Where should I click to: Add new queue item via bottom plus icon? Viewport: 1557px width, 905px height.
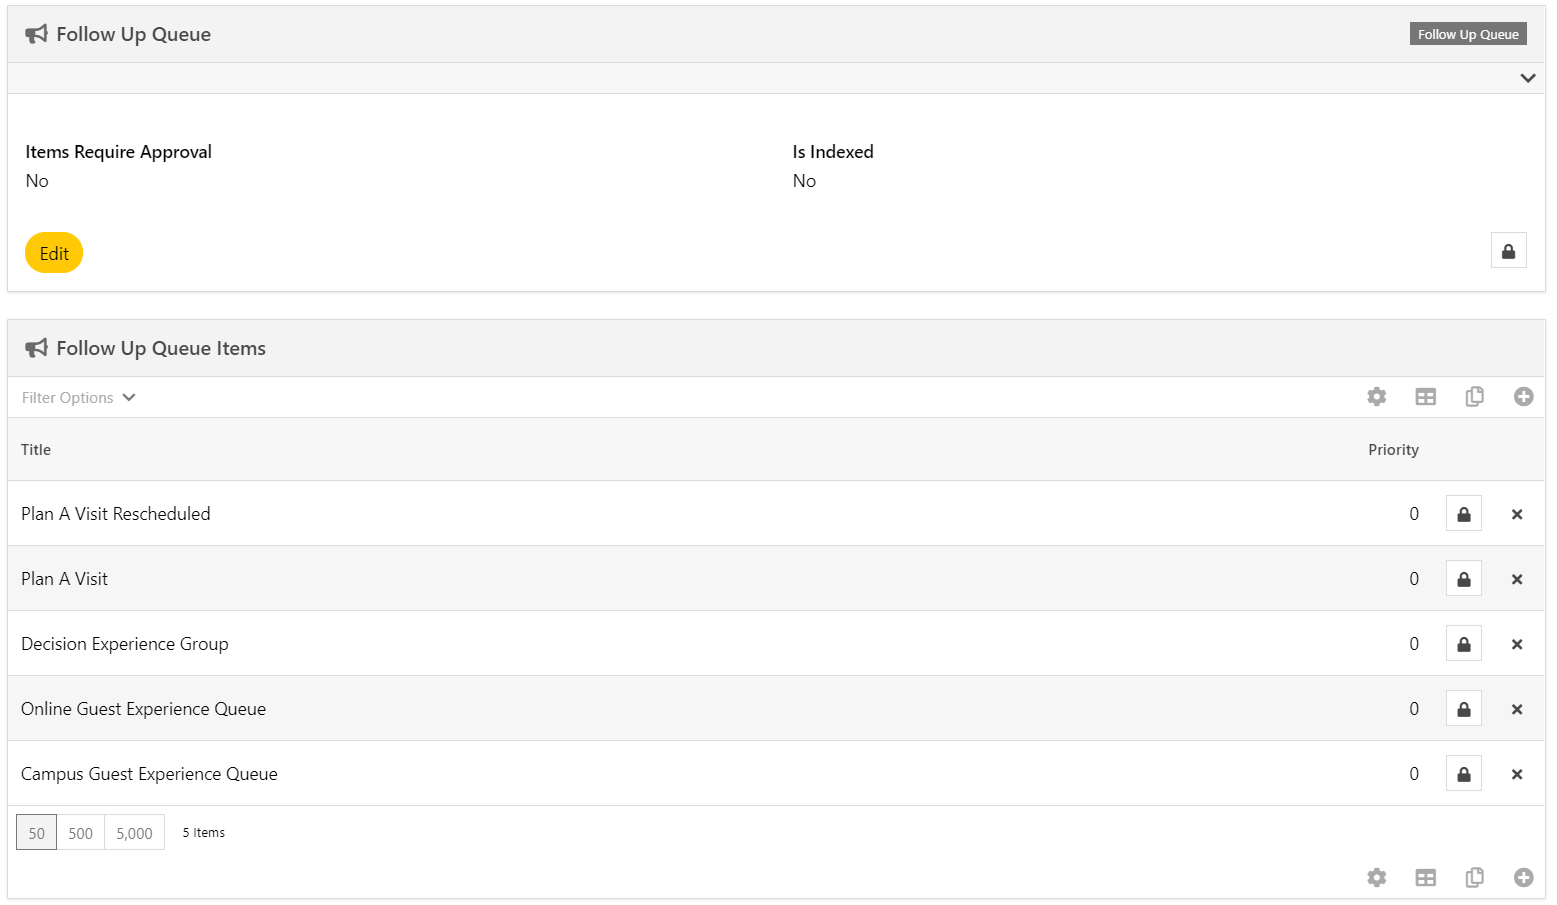pos(1523,878)
